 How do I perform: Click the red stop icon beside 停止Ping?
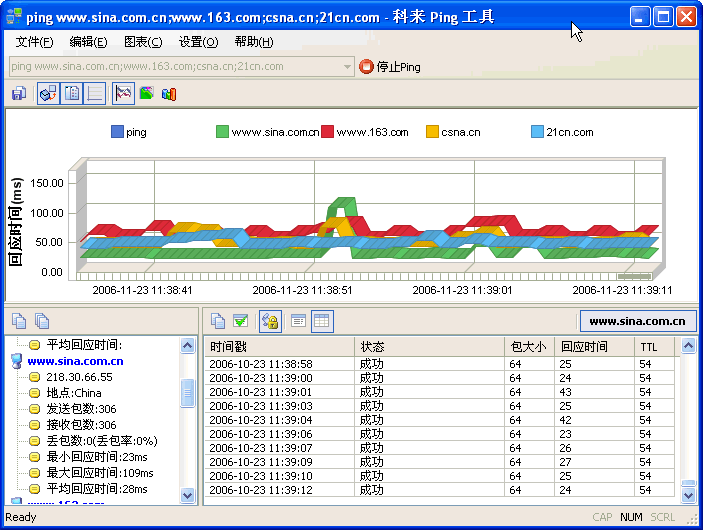(x=366, y=67)
